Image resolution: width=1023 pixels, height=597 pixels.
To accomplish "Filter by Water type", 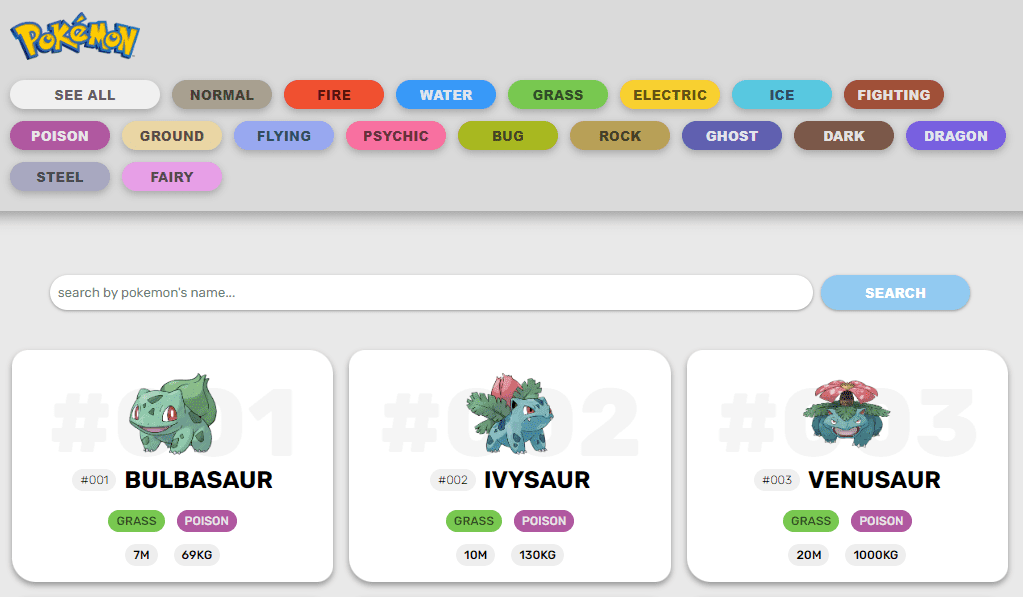I will pyautogui.click(x=446, y=95).
